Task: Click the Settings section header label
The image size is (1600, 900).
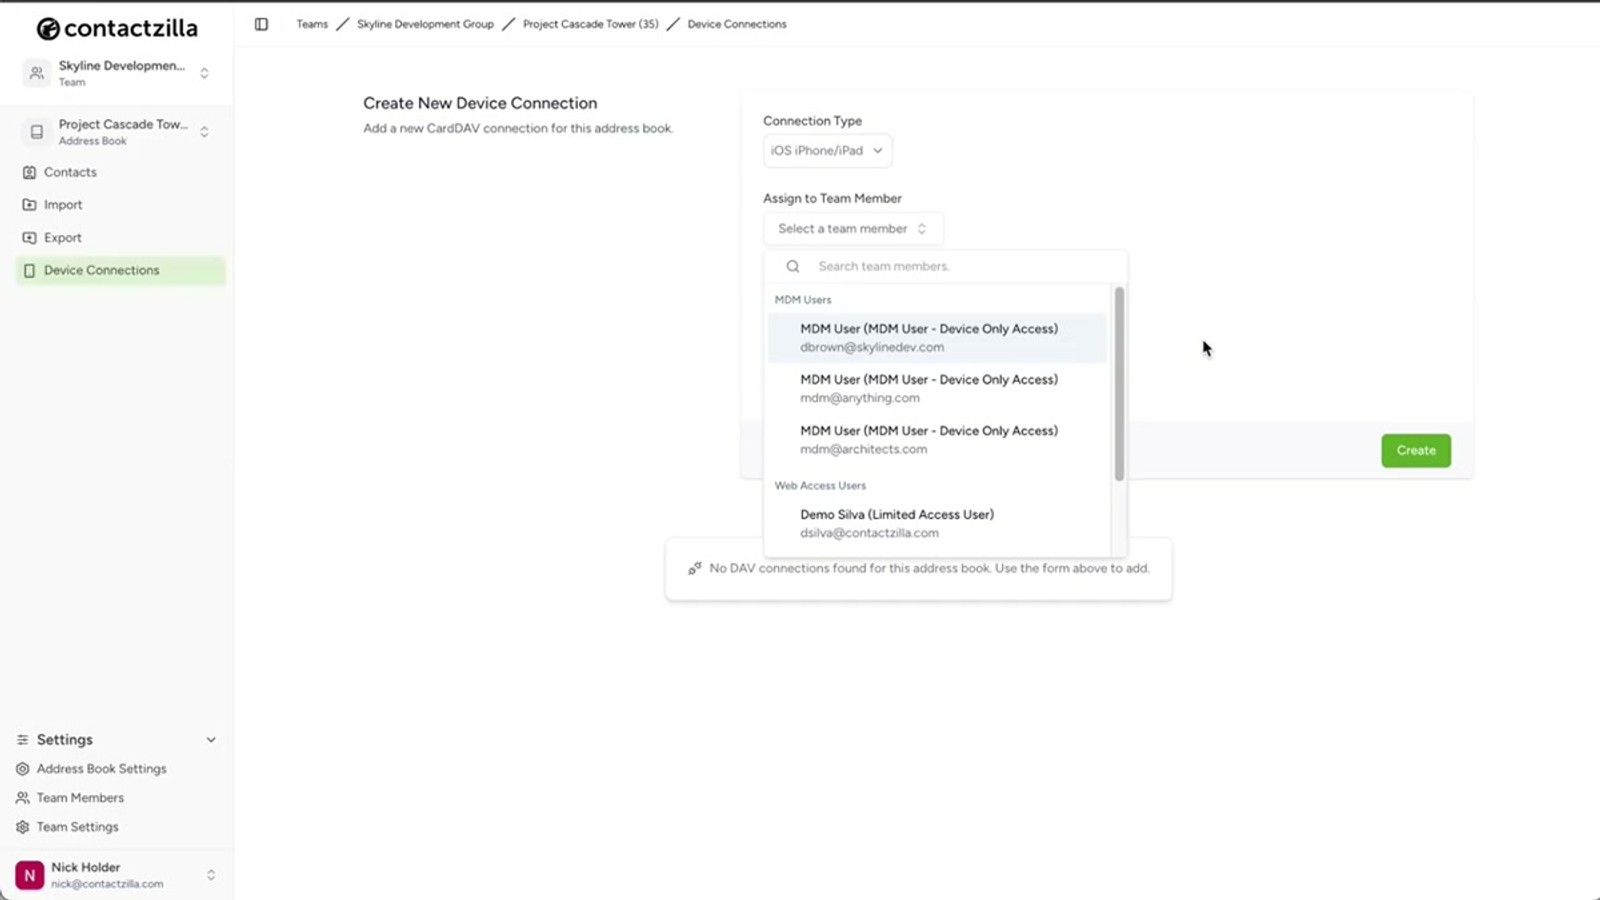Action: tap(65, 740)
